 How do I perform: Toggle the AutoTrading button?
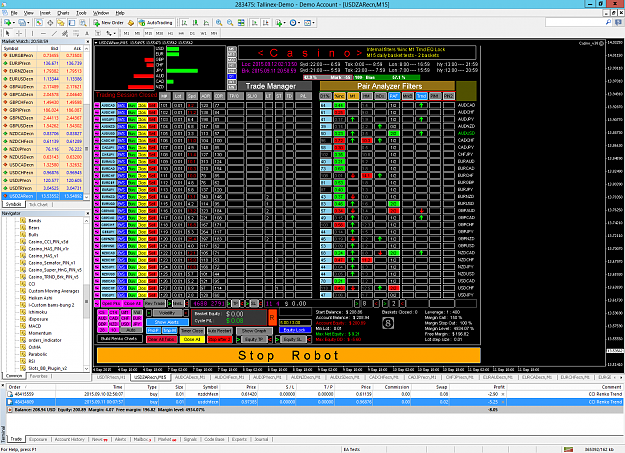click(156, 23)
